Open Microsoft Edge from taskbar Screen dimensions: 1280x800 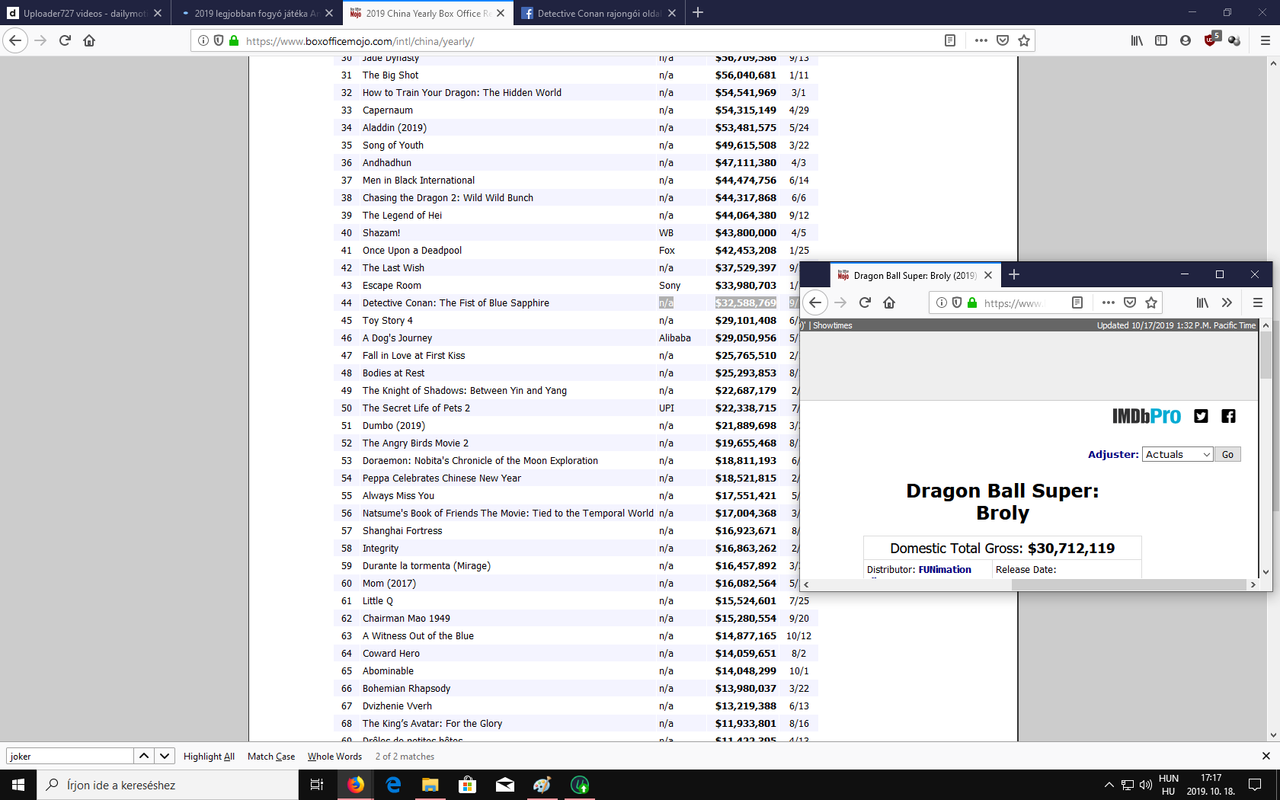(393, 785)
